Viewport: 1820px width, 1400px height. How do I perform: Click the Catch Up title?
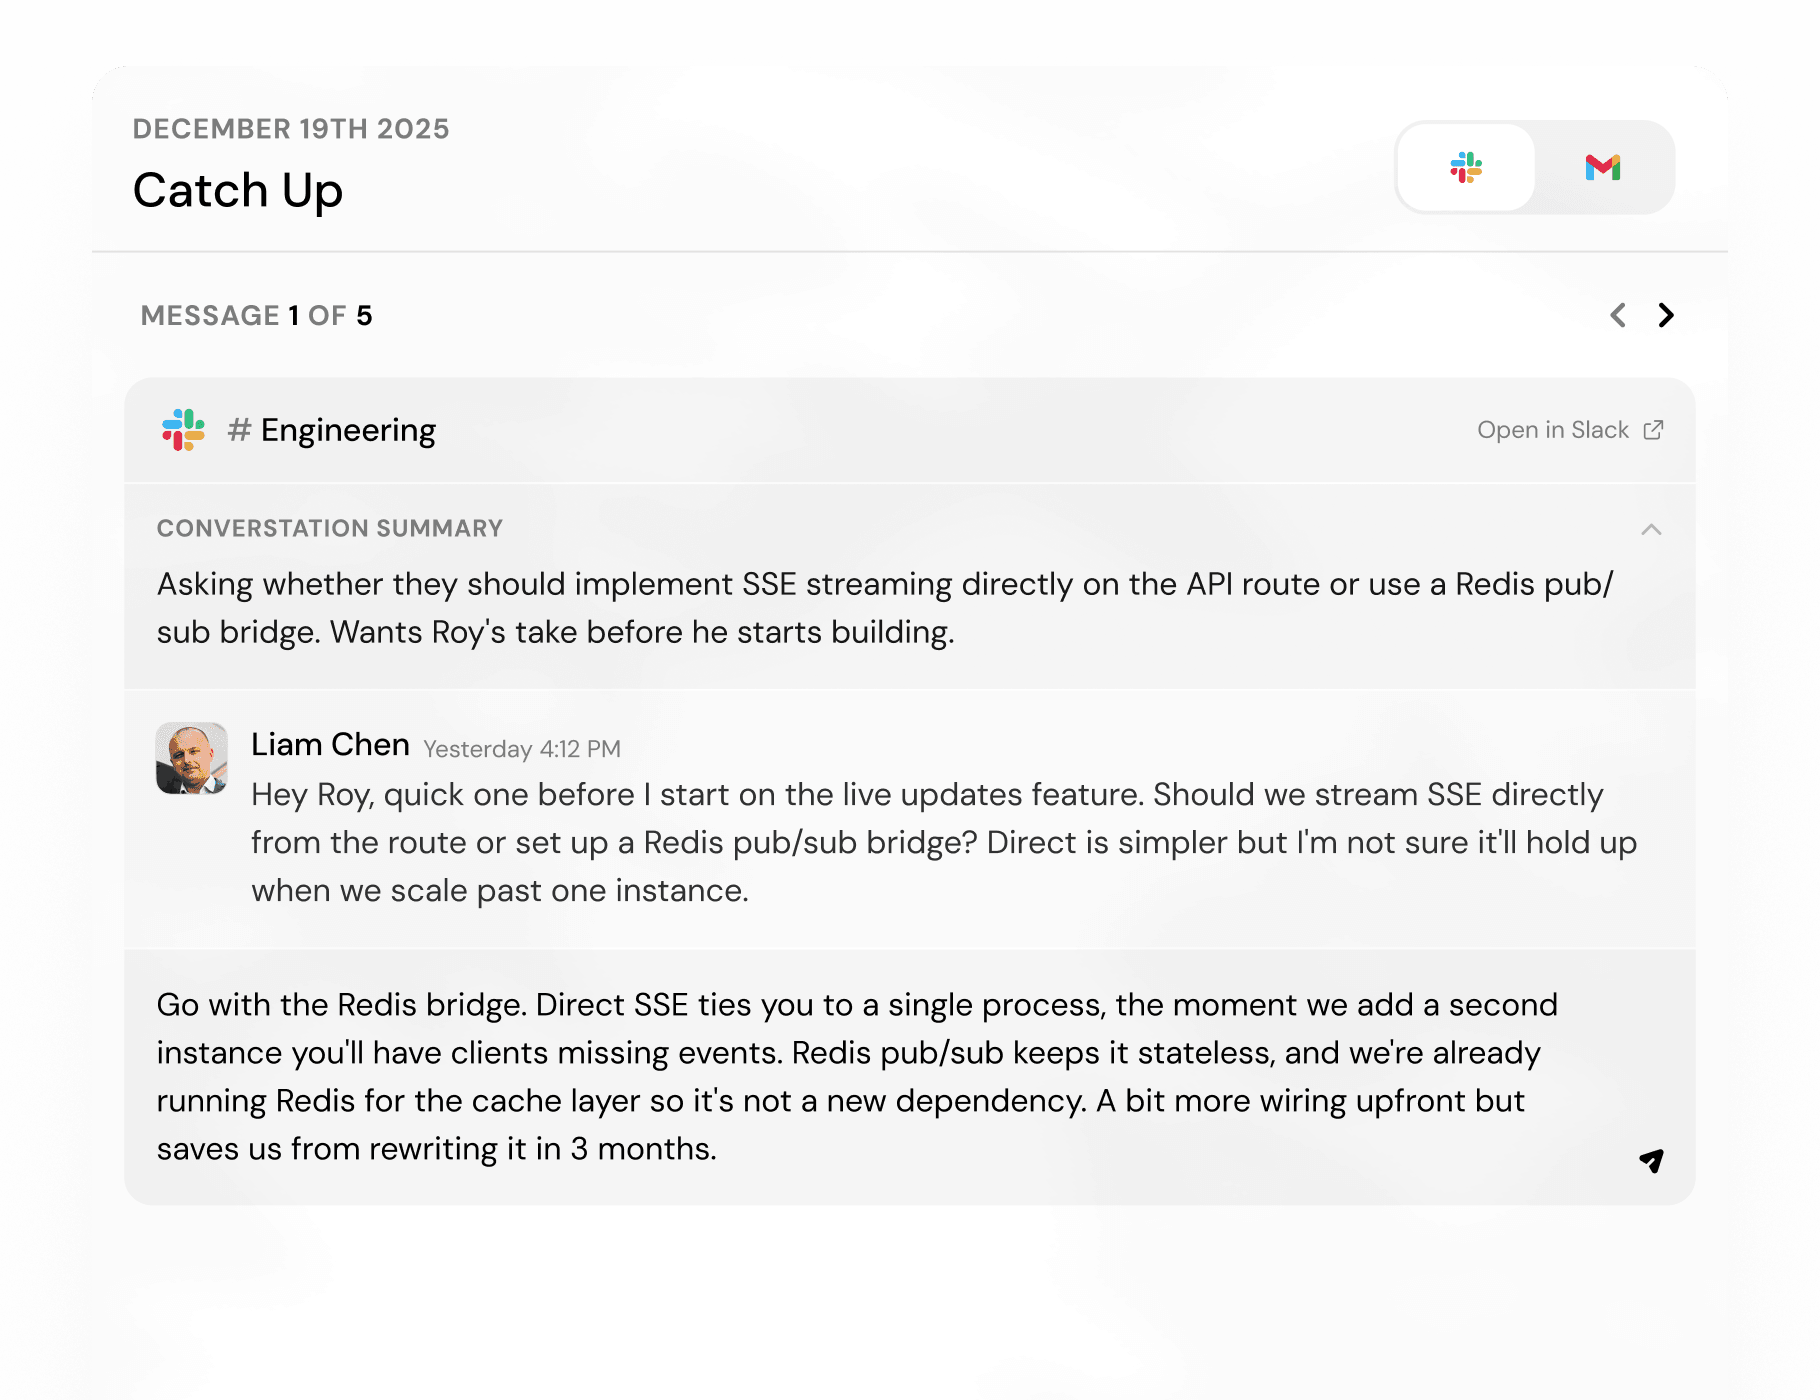238,190
